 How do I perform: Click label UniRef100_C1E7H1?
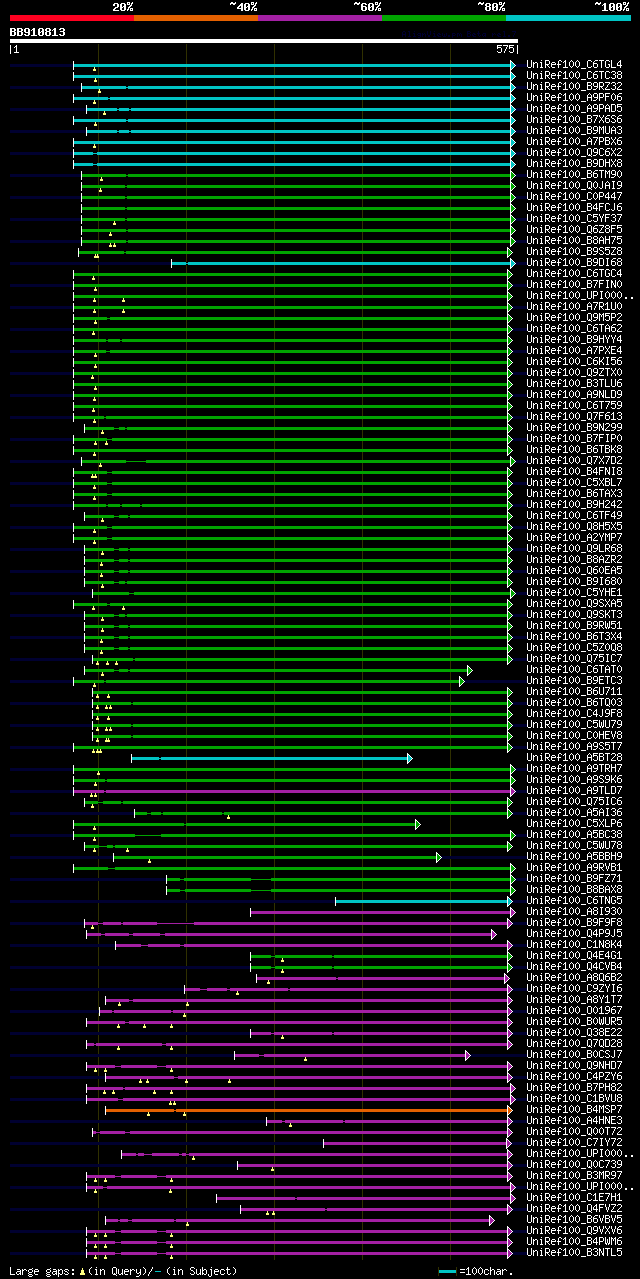click(x=574, y=1198)
